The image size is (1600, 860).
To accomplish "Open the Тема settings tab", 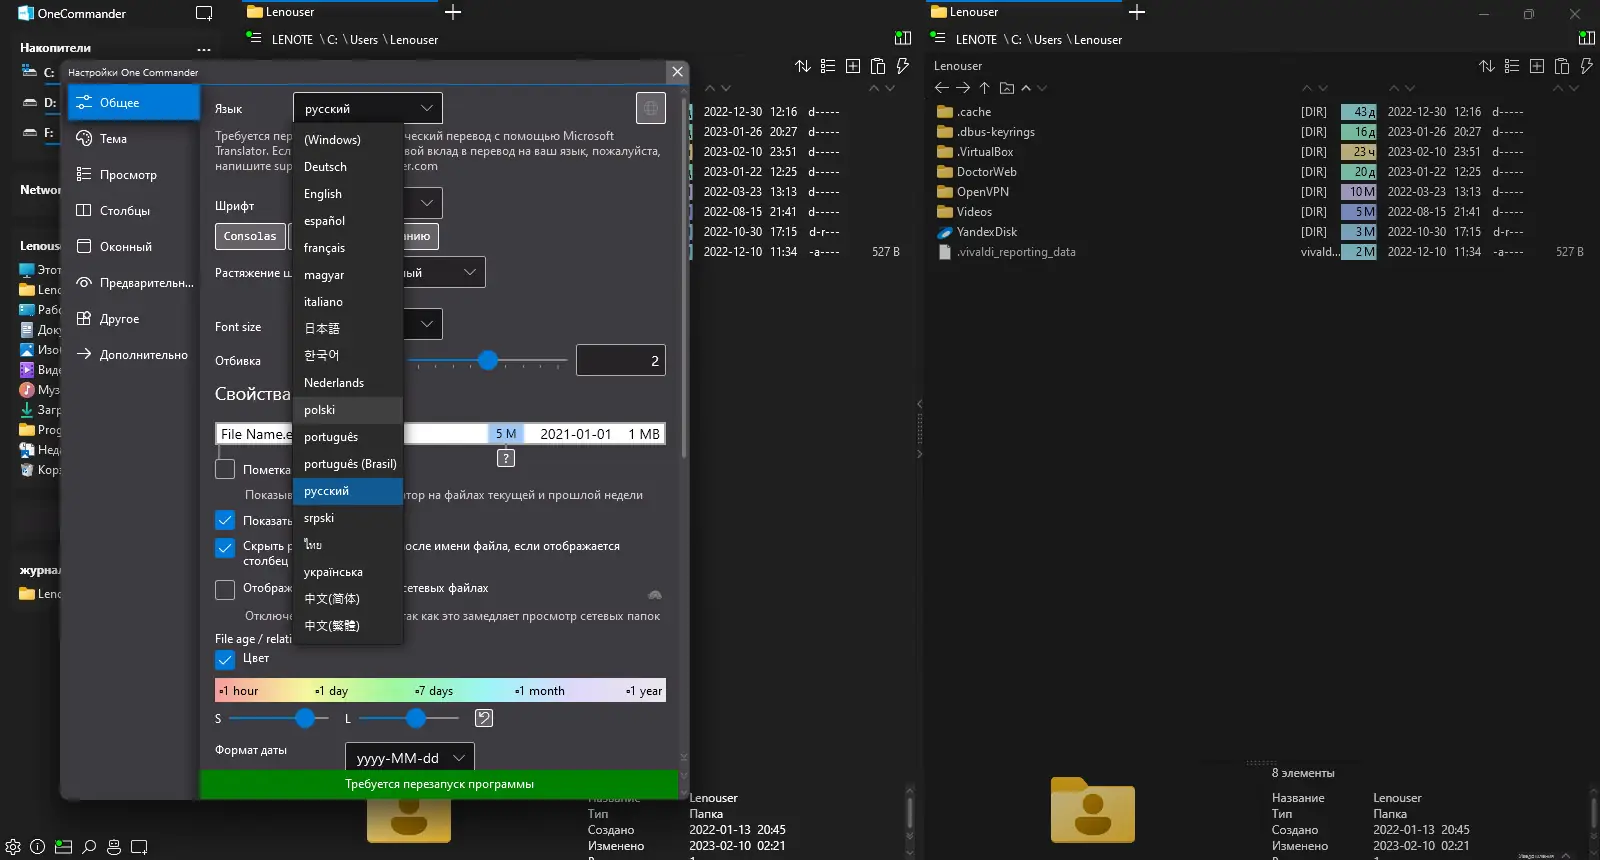I will (134, 139).
